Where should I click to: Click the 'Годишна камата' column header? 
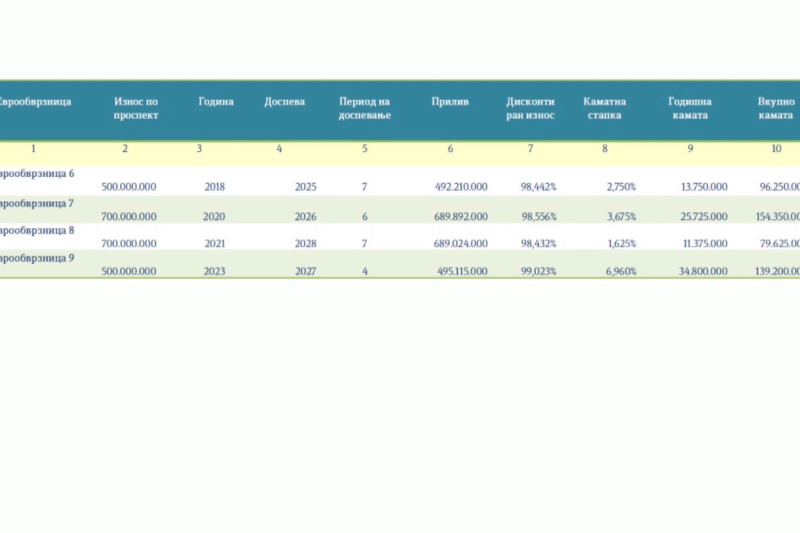pyautogui.click(x=690, y=108)
